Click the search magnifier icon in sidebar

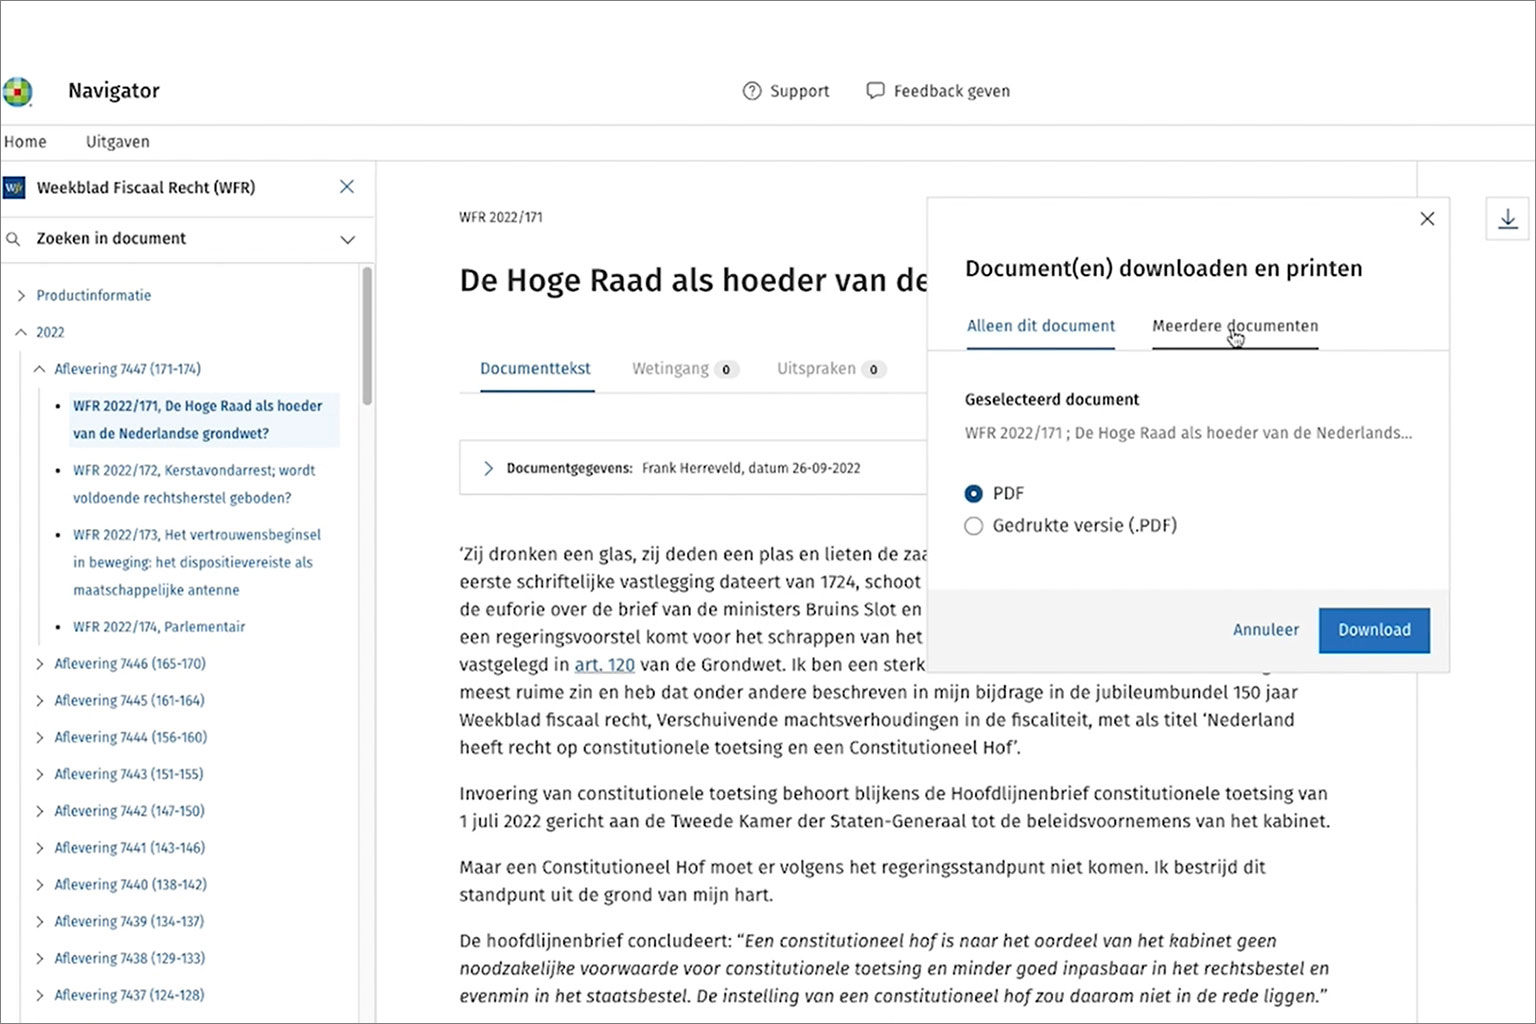pyautogui.click(x=14, y=239)
